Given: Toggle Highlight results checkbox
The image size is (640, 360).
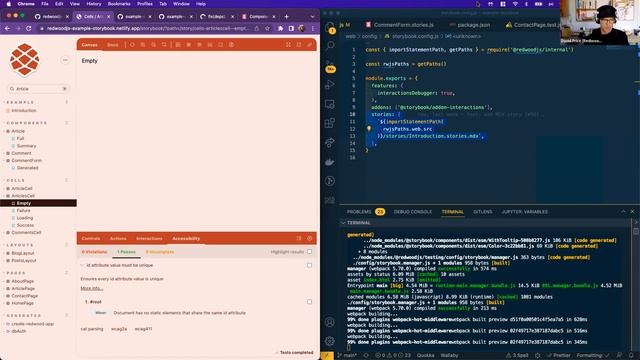Looking at the screenshot, I should tap(309, 252).
